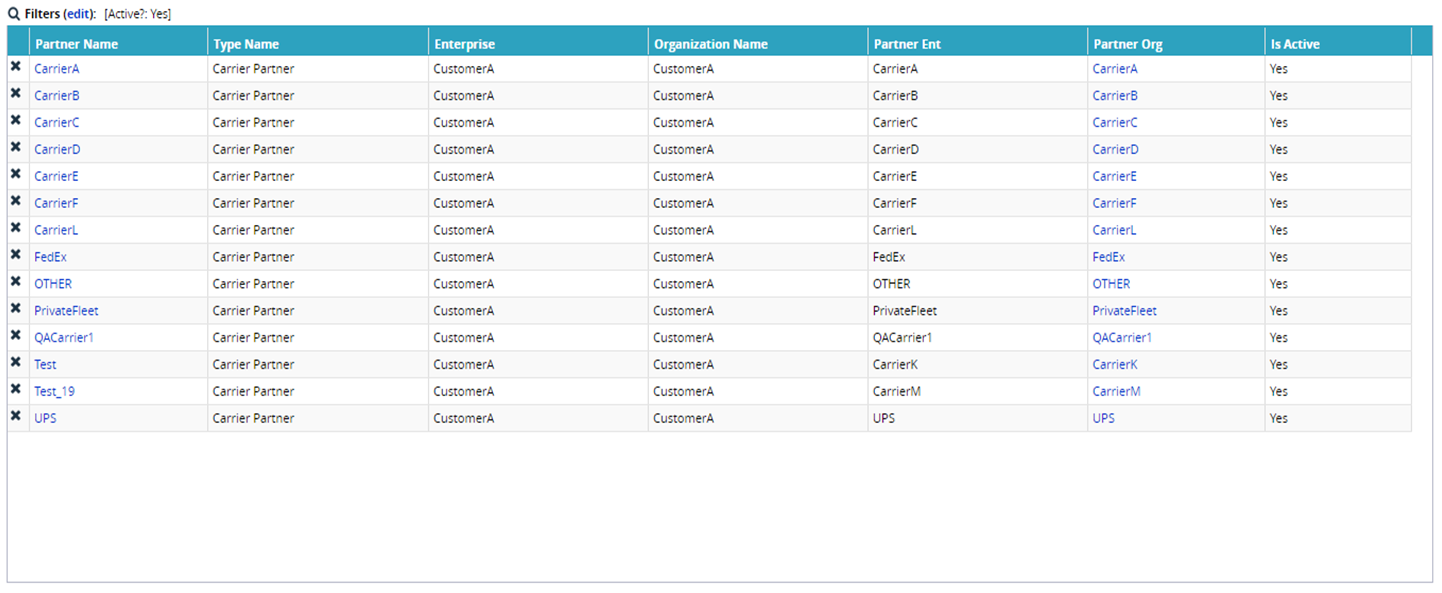
Task: Delete the PrivateFleet row using its X icon
Action: 16,308
